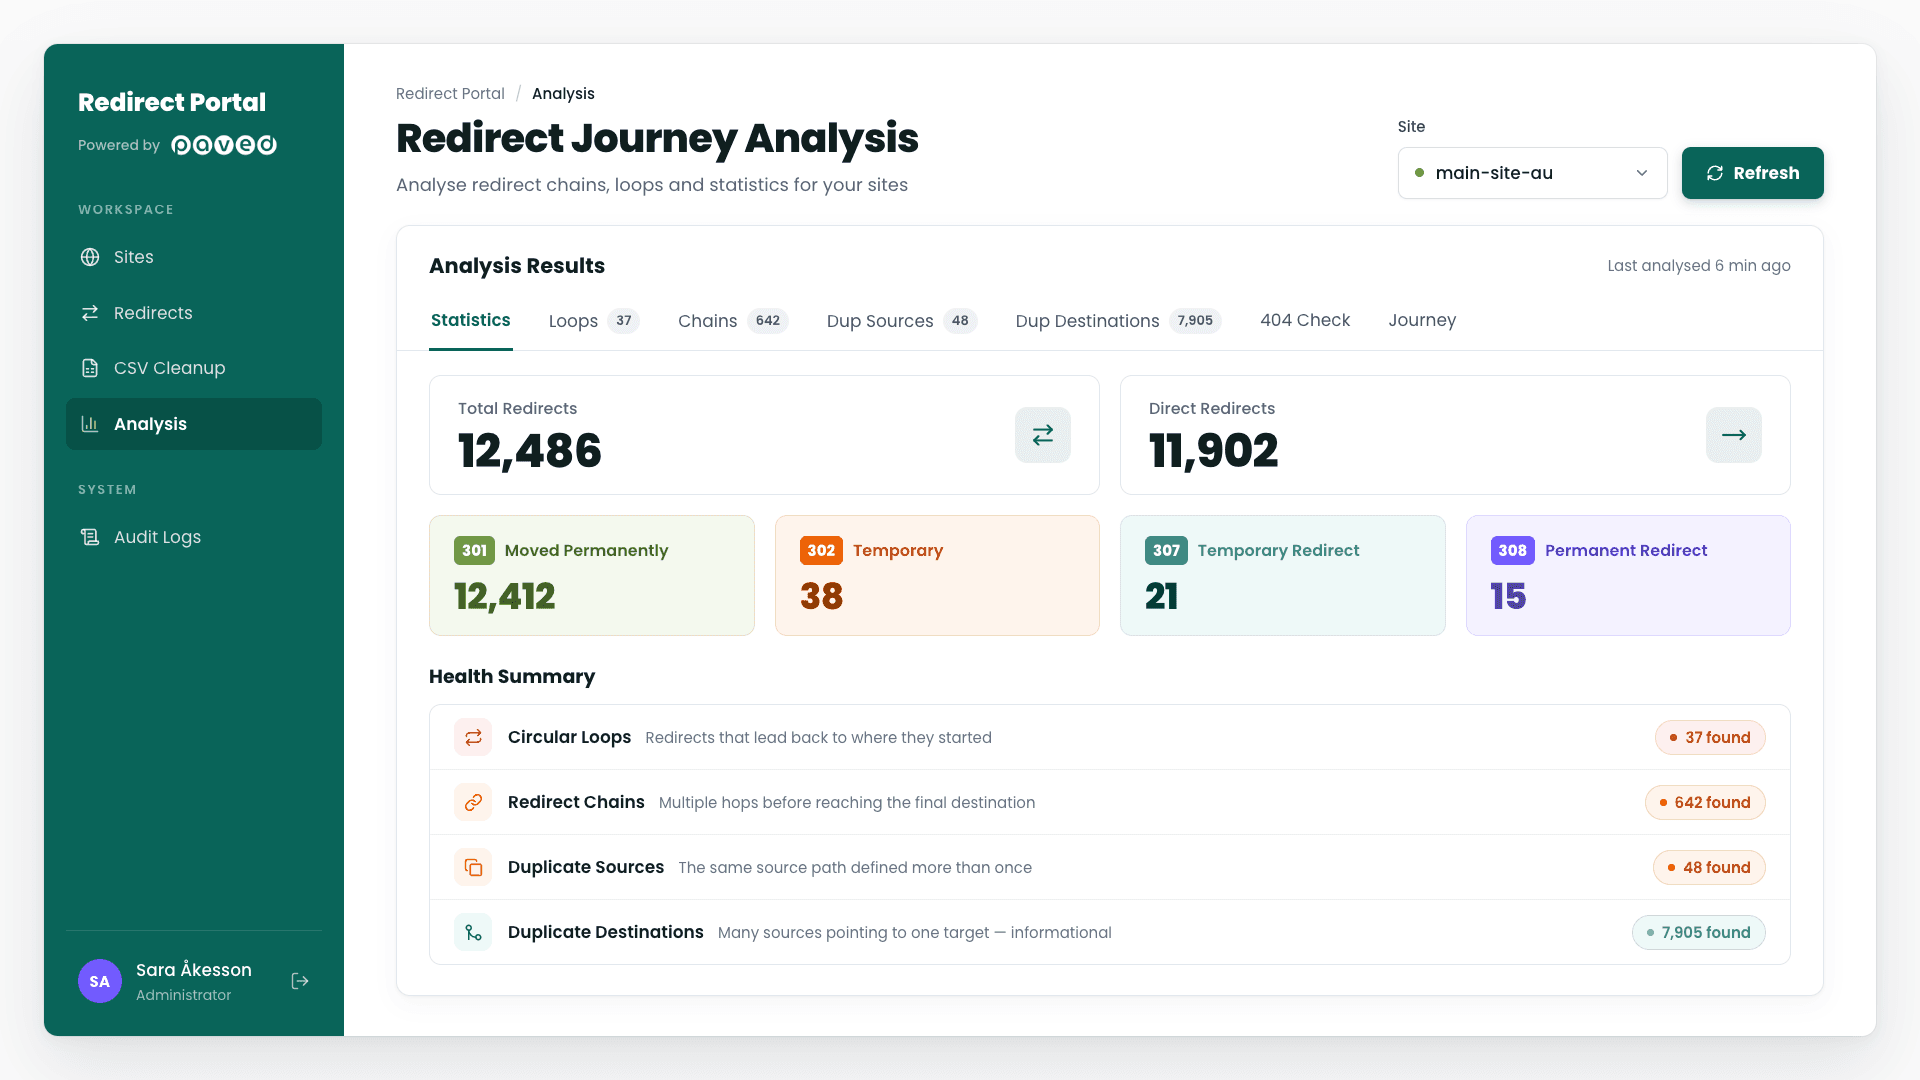Click the Health Summary heading
Screen dimensions: 1920x1080
[512, 677]
